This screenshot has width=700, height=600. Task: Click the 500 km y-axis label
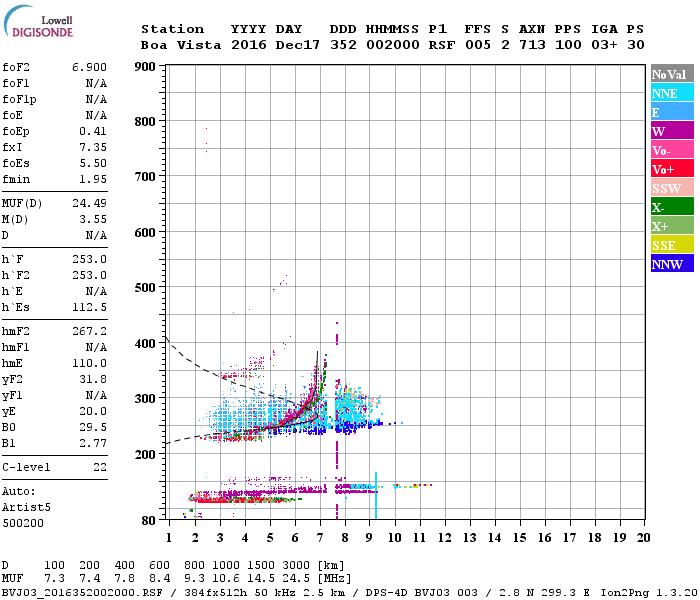coord(145,288)
